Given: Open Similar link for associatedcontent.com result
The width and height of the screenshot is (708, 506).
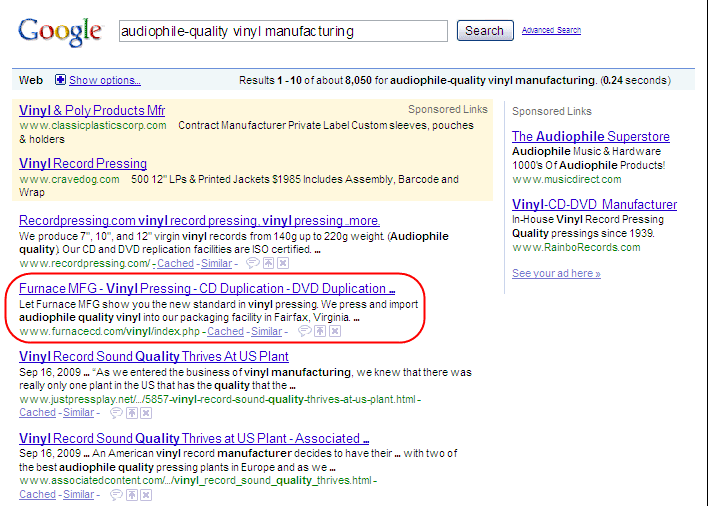Looking at the screenshot, I should [79, 495].
